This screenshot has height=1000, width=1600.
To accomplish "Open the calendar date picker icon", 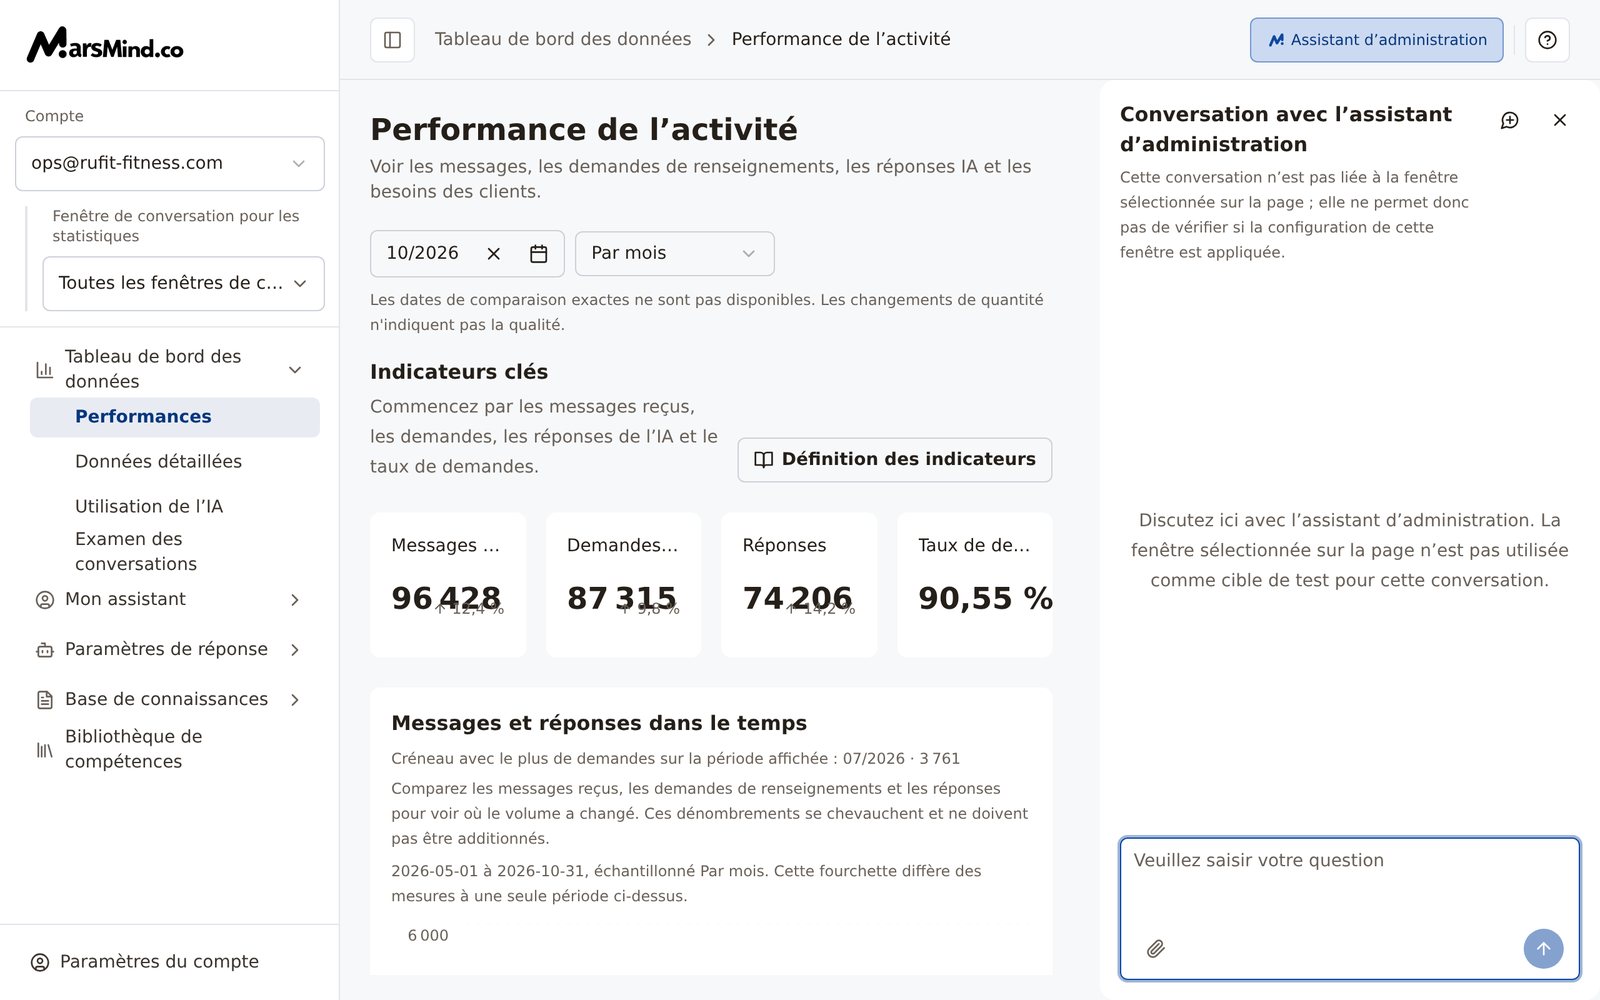I will pyautogui.click(x=538, y=254).
